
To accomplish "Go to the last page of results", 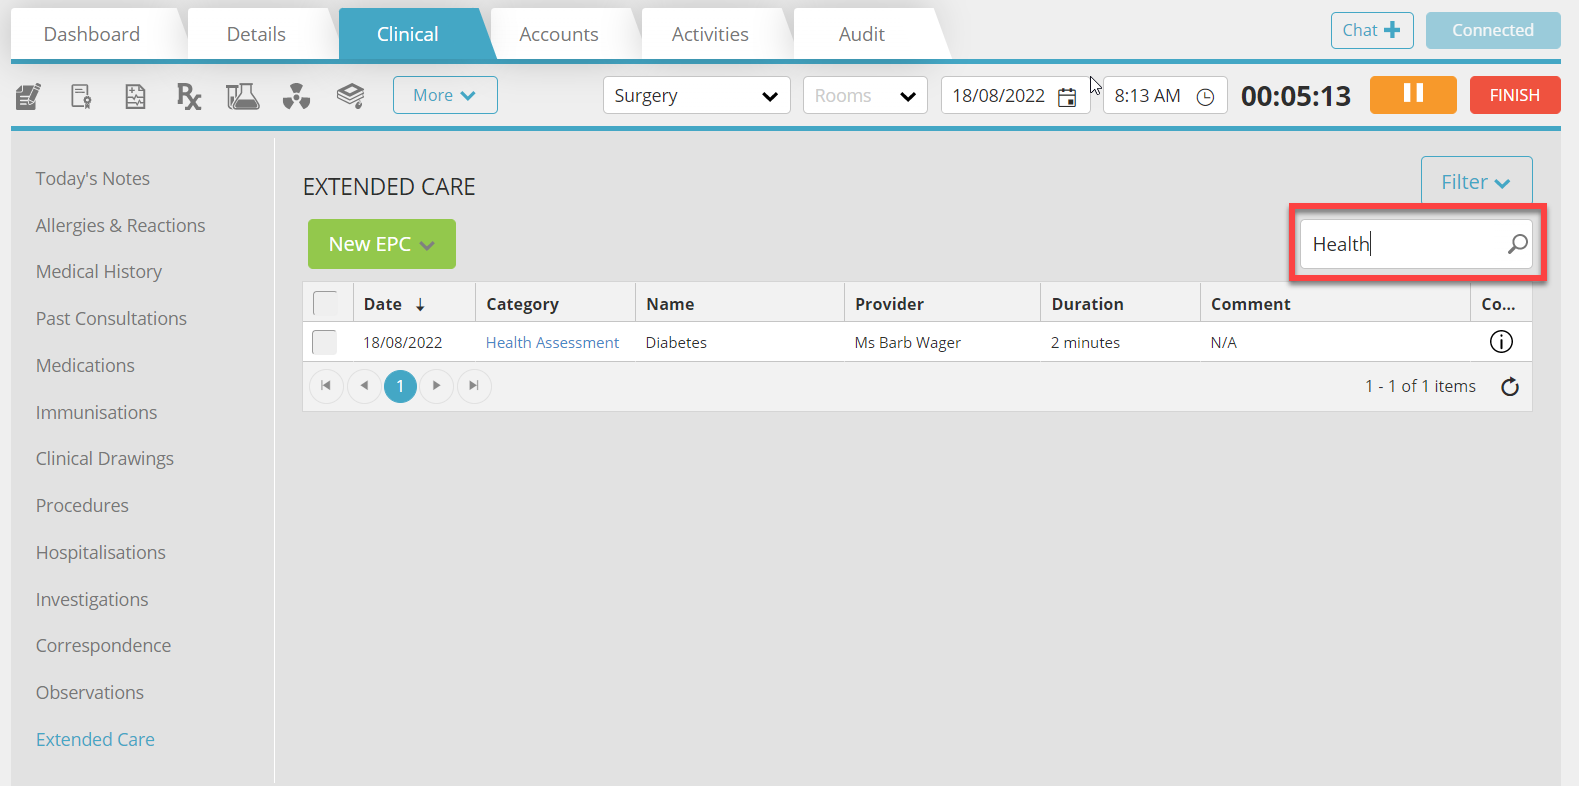I will [x=474, y=386].
